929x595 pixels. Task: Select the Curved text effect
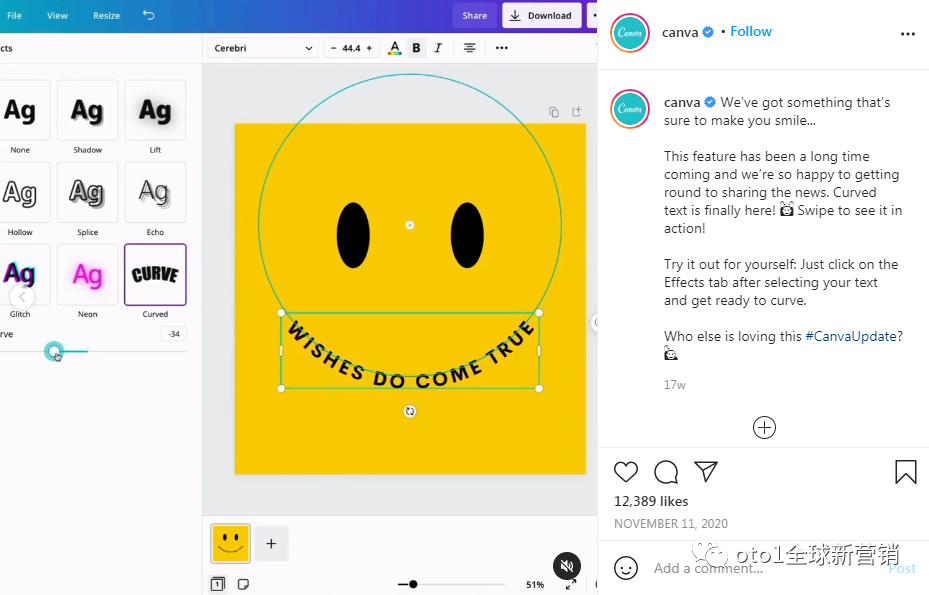155,274
